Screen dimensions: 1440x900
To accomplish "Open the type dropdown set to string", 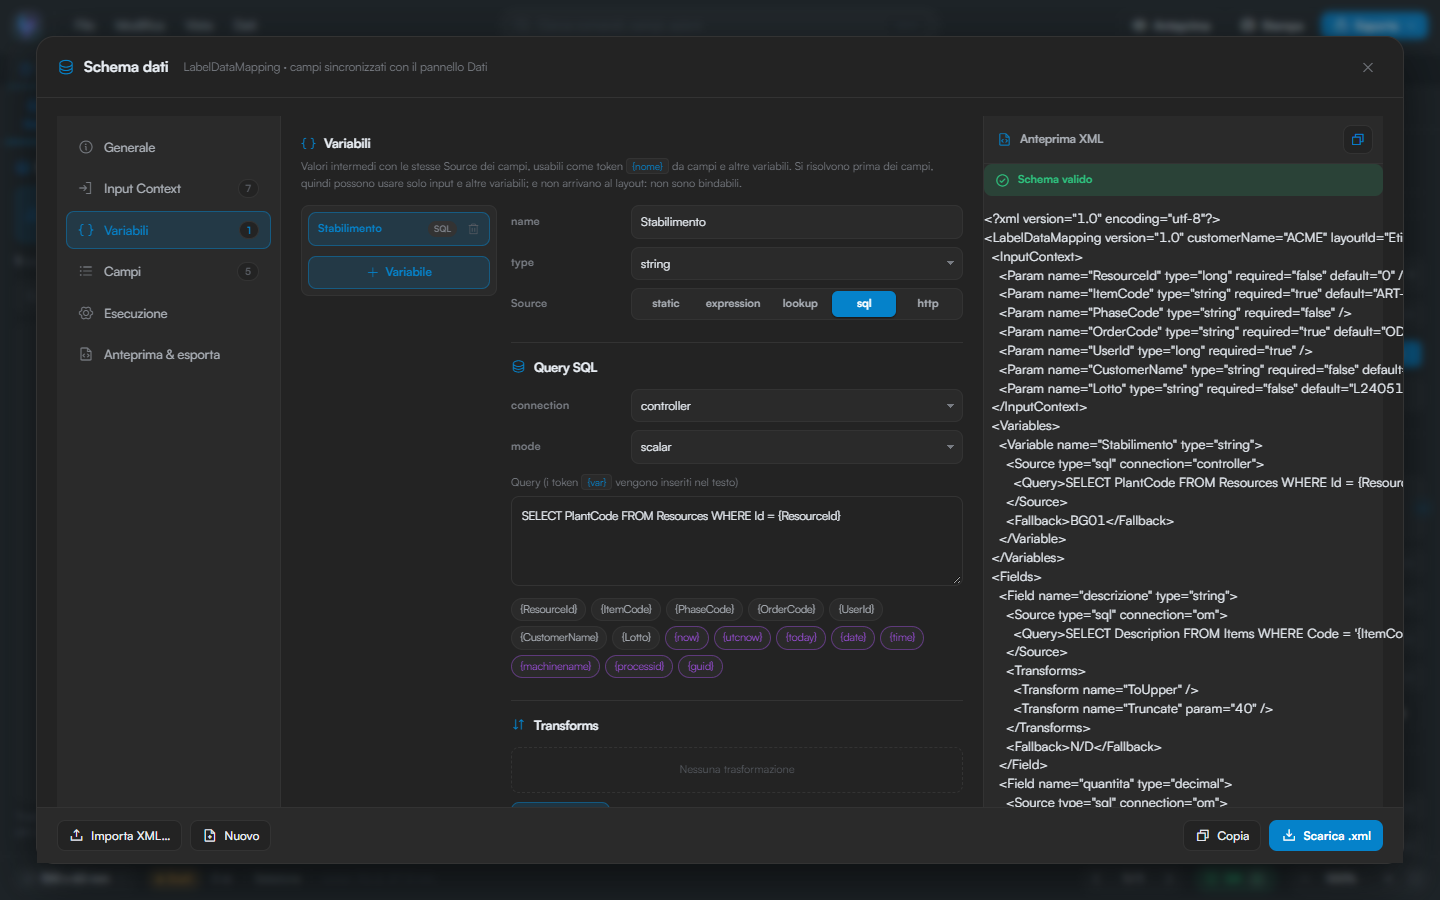I will 796,264.
